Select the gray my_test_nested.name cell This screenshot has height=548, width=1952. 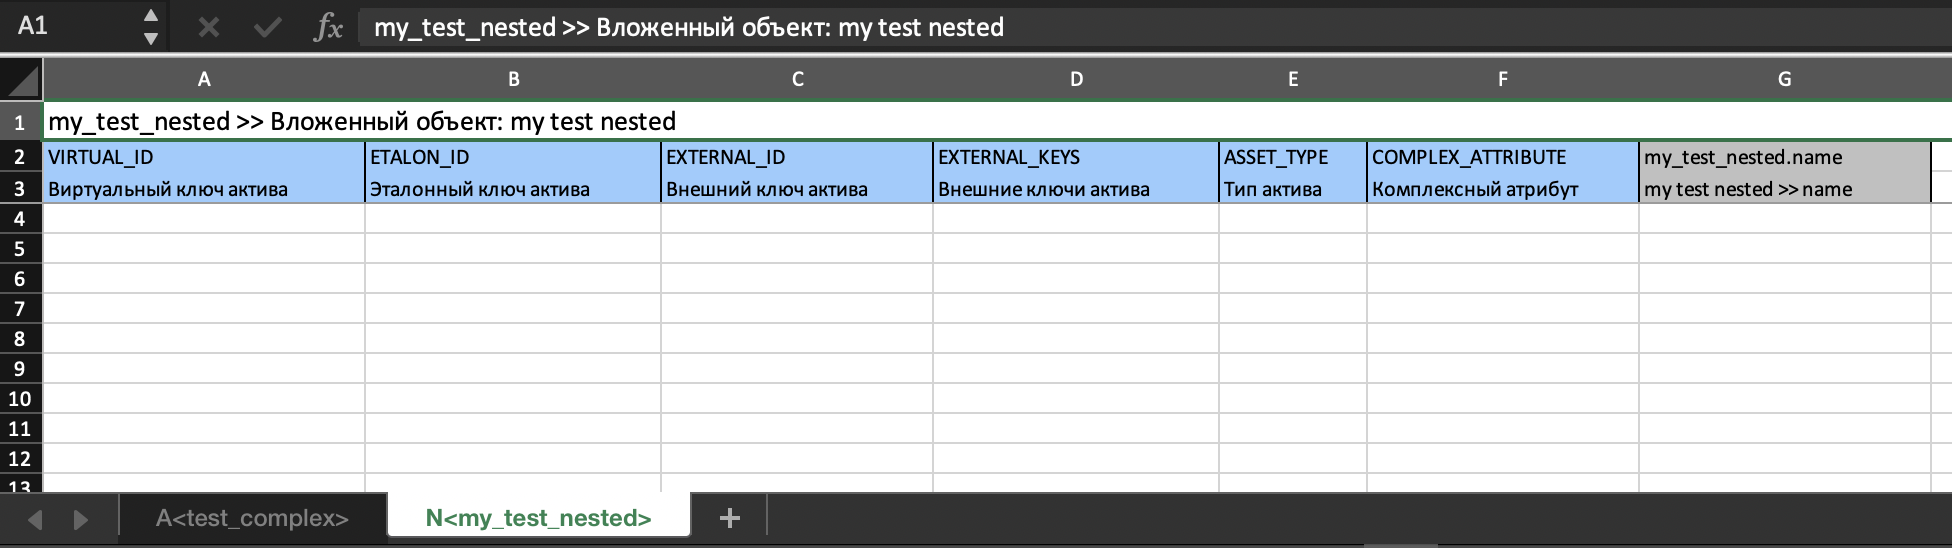(1784, 157)
